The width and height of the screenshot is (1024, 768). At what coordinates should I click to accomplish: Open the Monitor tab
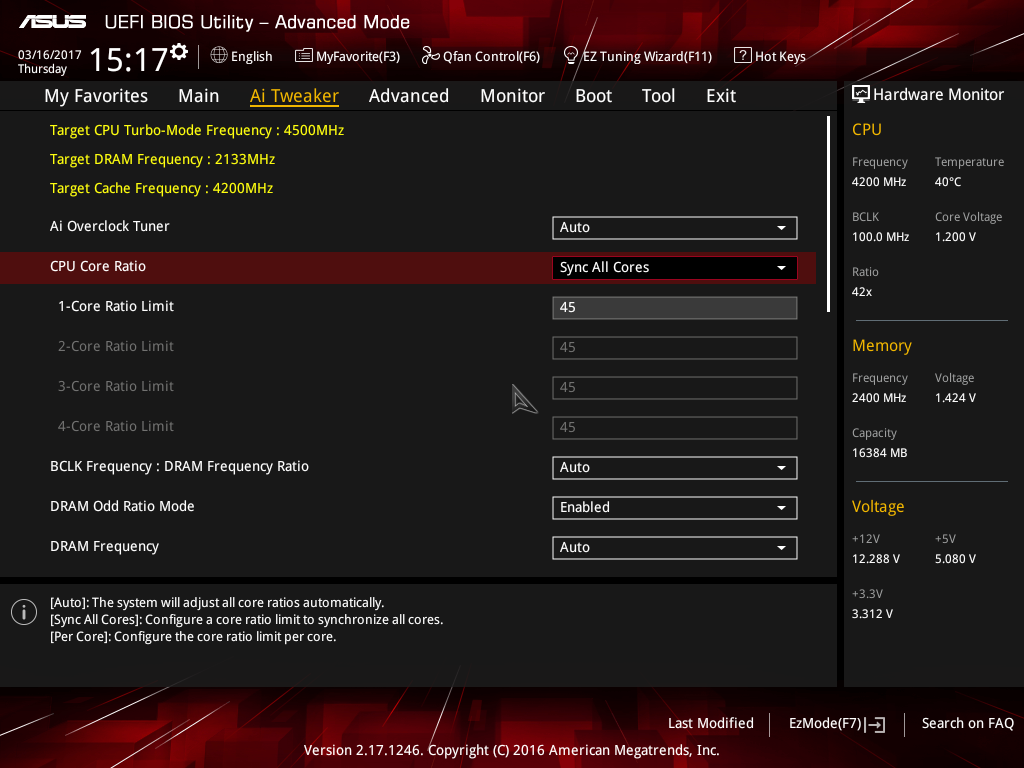click(x=512, y=96)
